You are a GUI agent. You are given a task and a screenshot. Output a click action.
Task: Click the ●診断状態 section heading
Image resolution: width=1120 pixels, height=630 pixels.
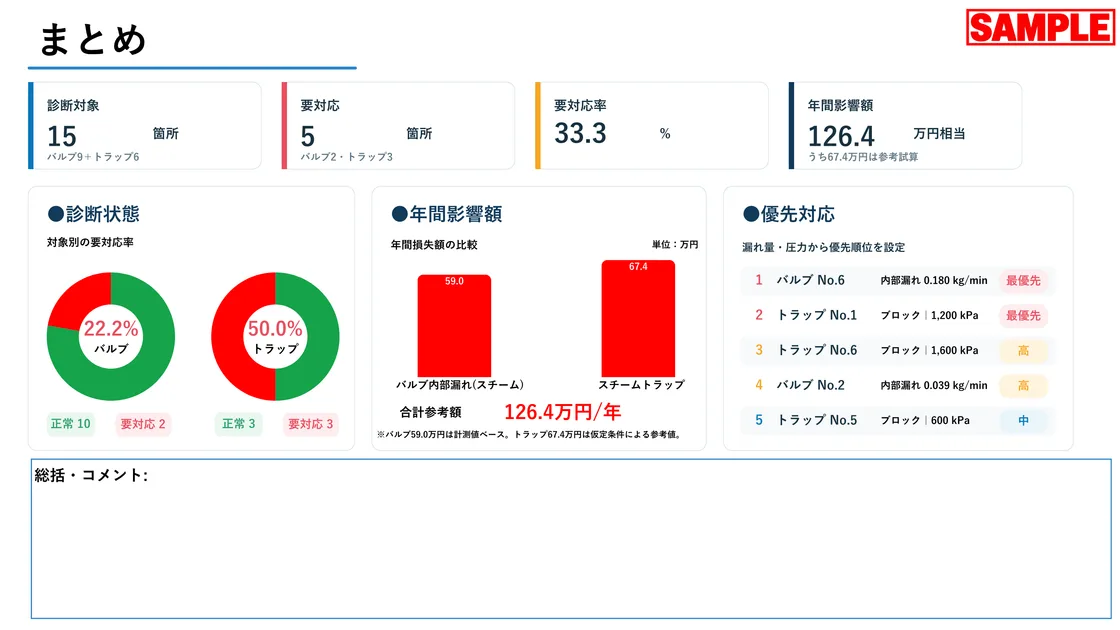94,214
